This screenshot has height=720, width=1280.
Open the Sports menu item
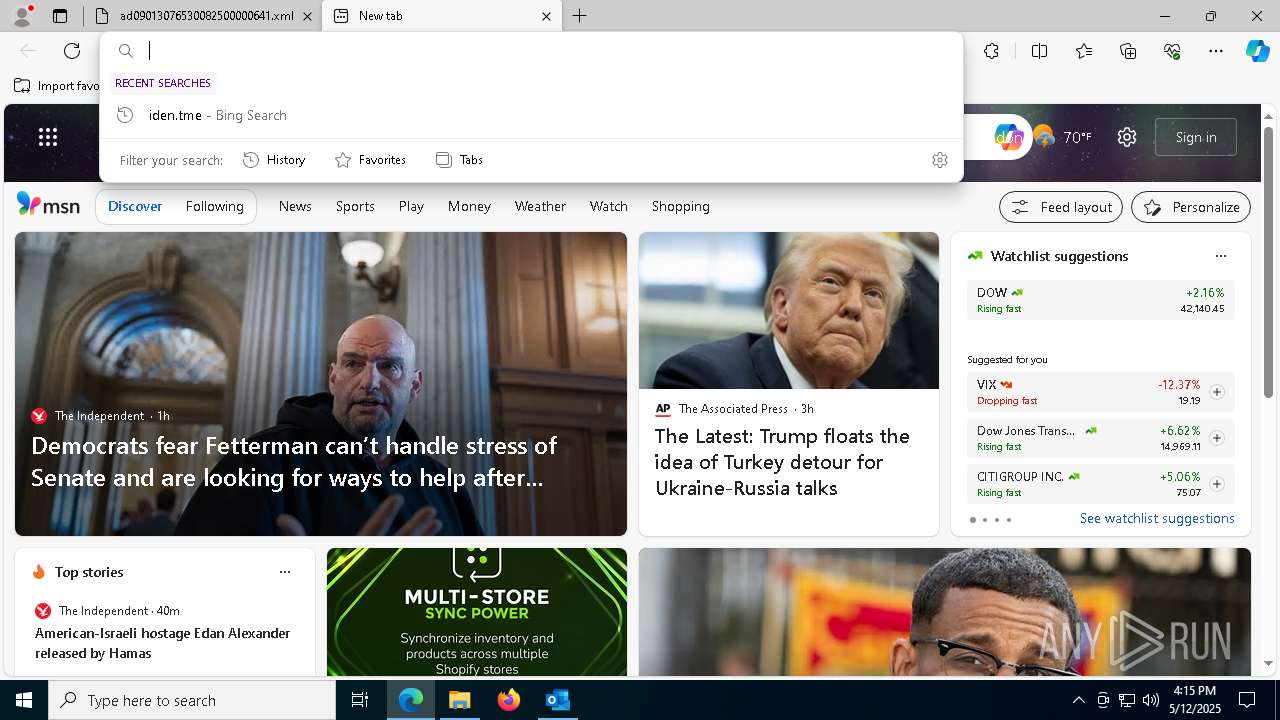(x=355, y=206)
